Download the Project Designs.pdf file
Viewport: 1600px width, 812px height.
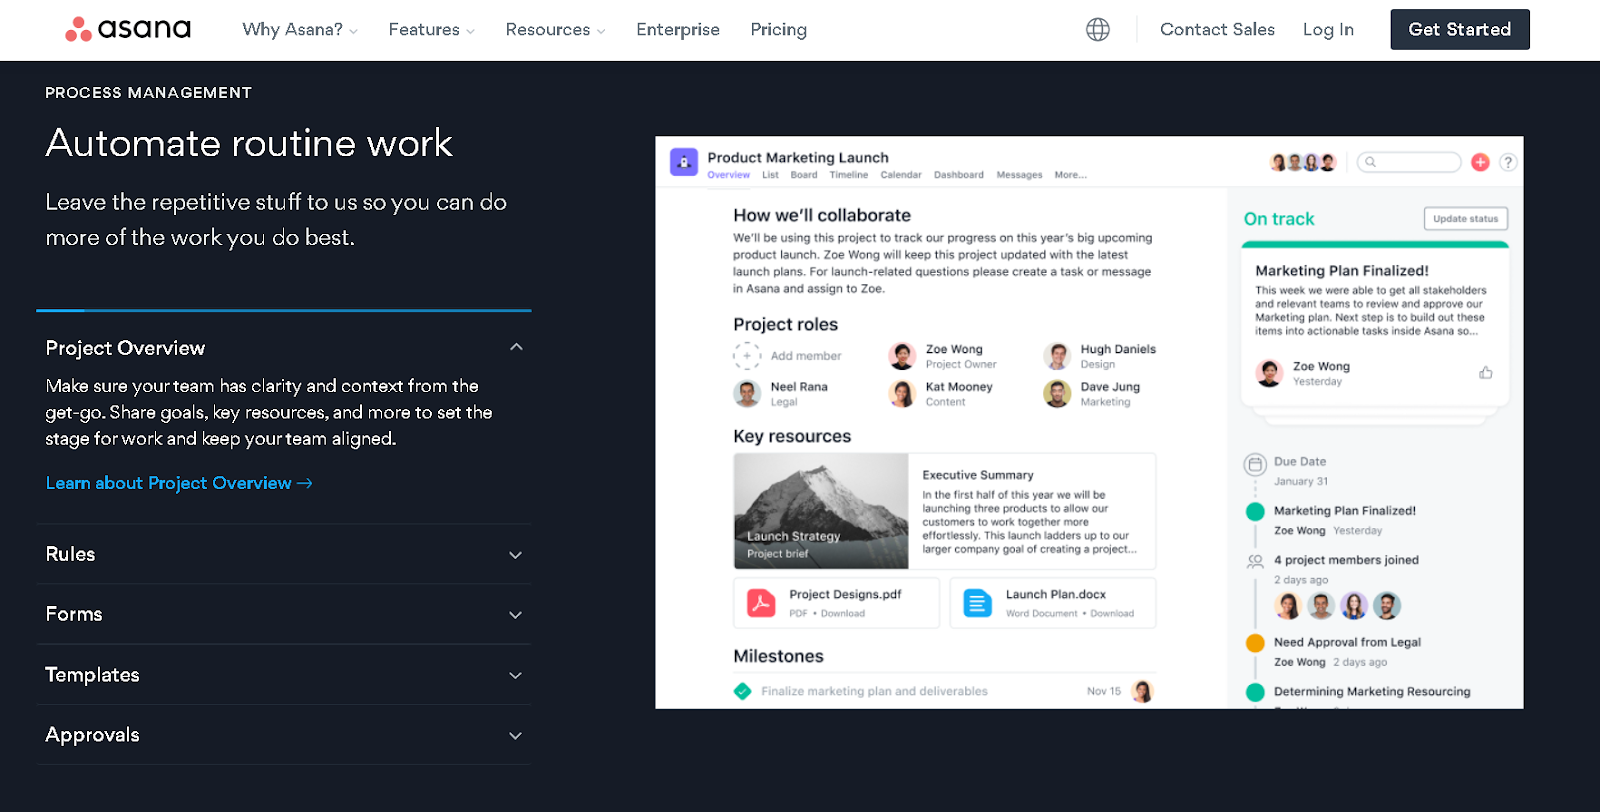point(843,614)
